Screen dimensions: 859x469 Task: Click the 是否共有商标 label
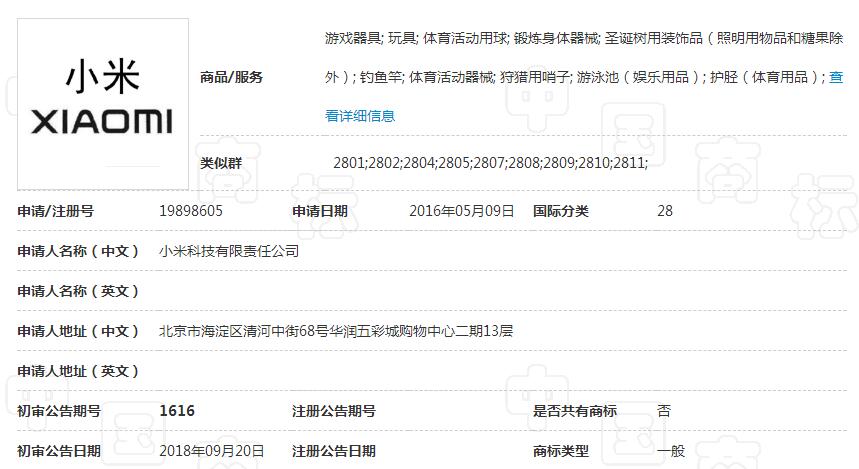click(575, 411)
